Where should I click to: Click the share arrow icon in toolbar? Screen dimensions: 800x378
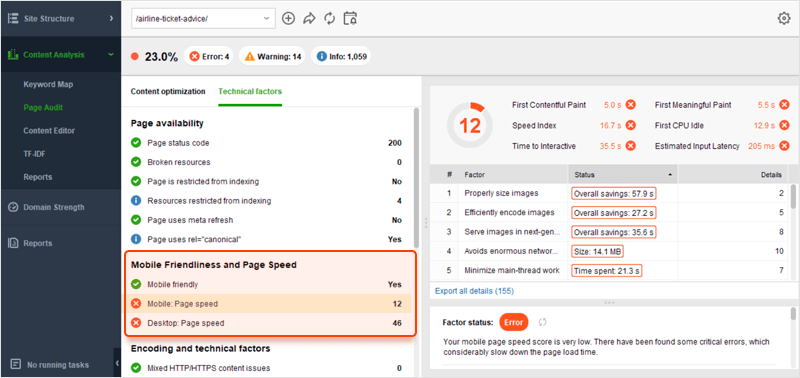tap(309, 19)
